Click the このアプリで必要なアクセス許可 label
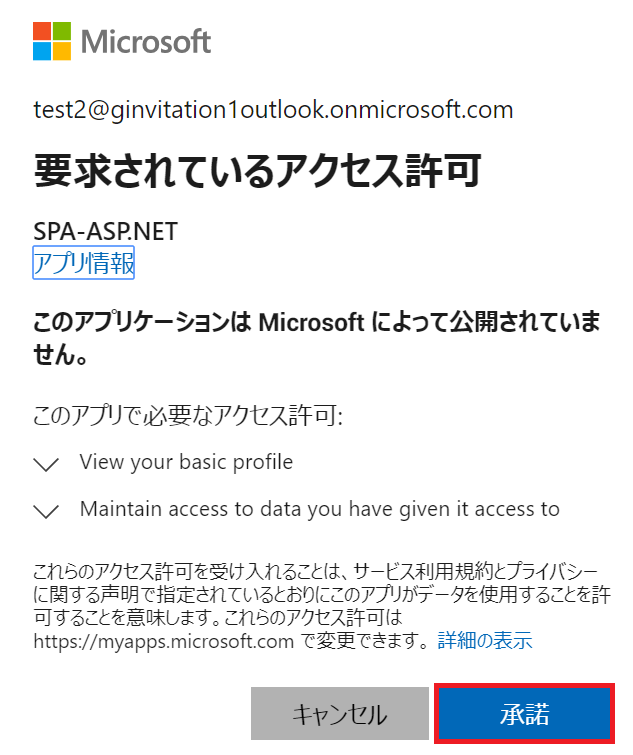The image size is (633, 755). pos(188,415)
